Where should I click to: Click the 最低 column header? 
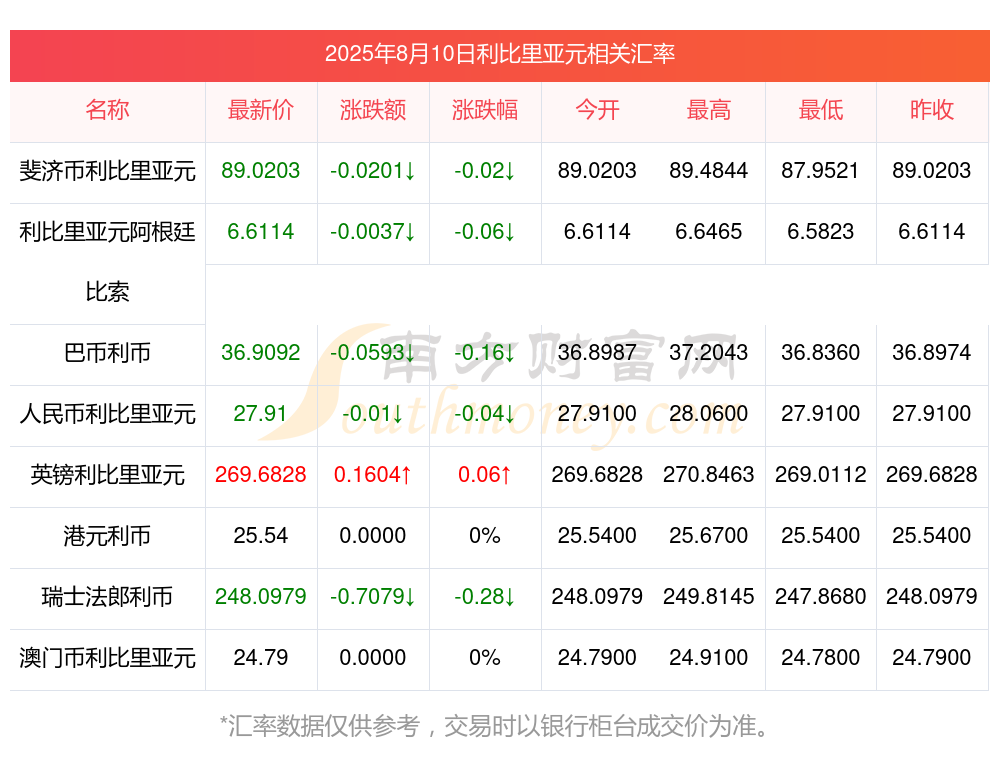pos(821,110)
